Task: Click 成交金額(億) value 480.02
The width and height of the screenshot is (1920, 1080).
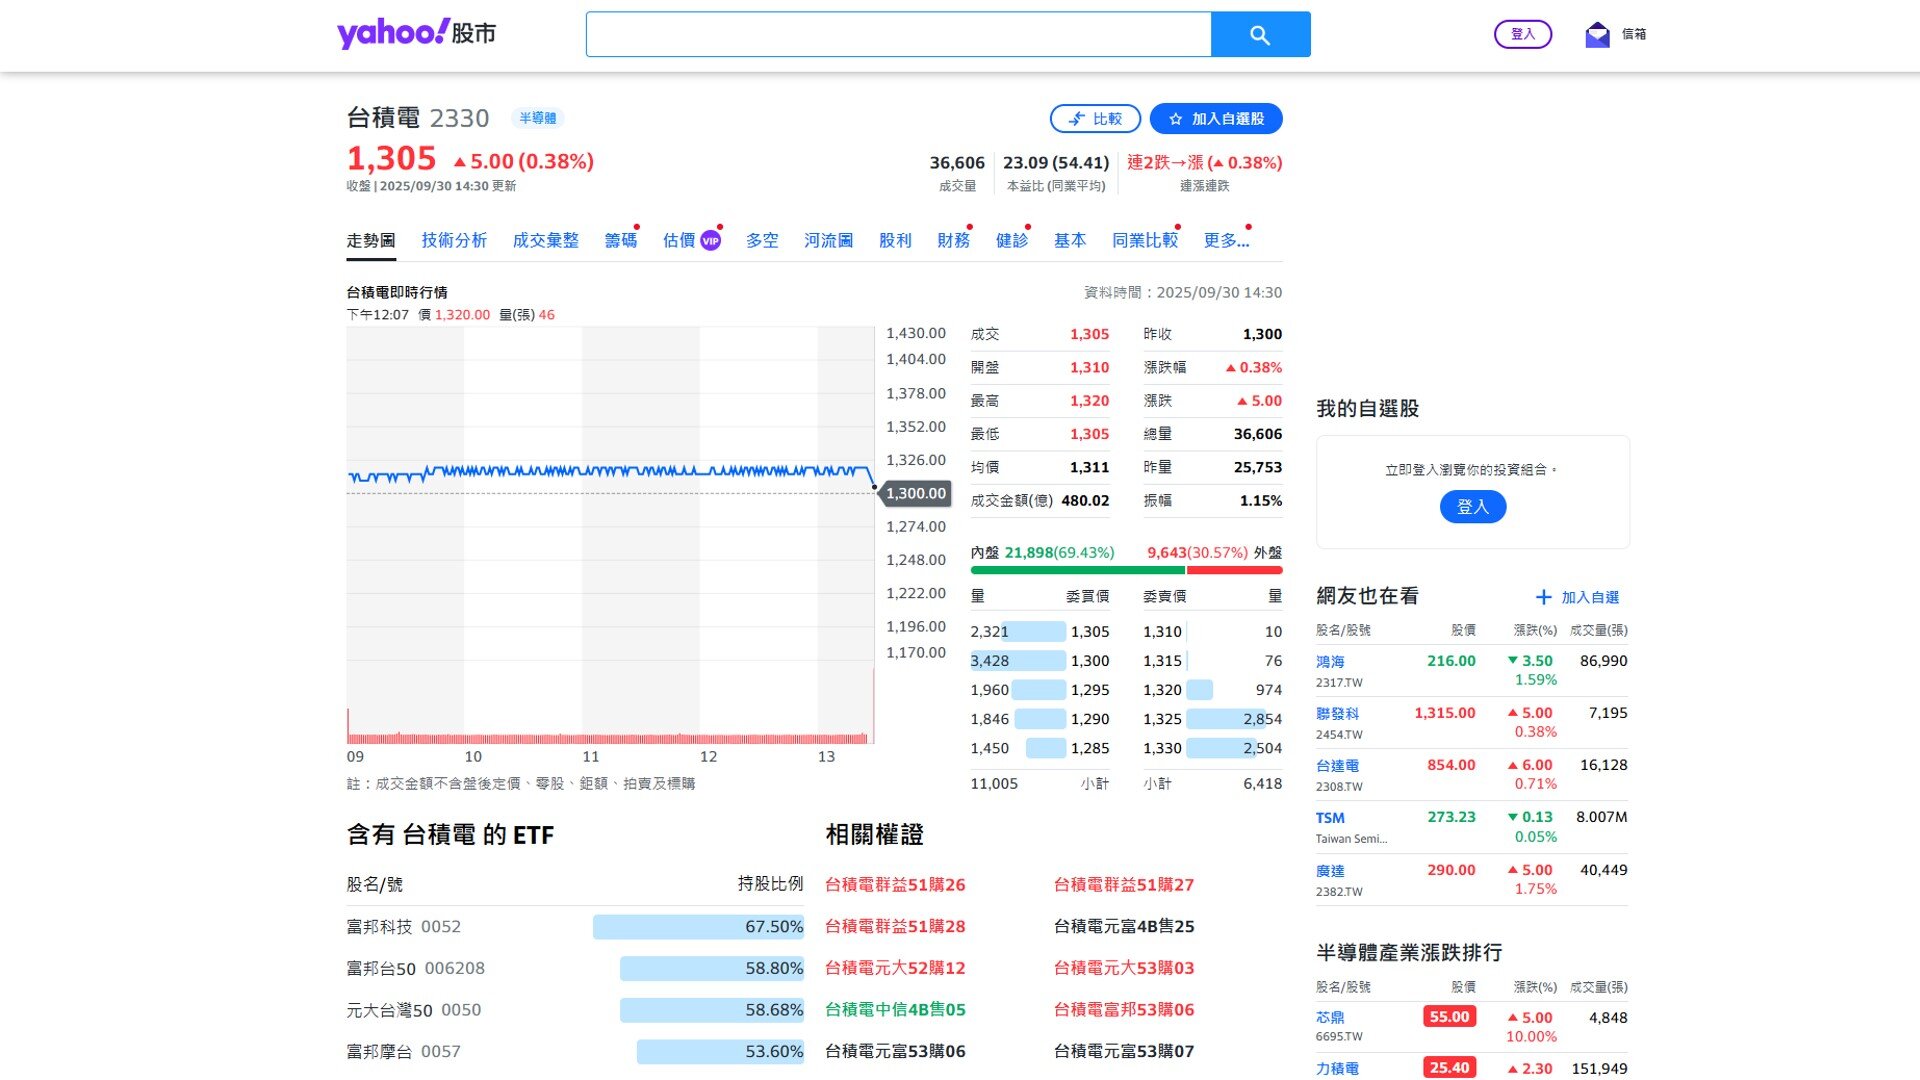Action: click(x=1085, y=501)
